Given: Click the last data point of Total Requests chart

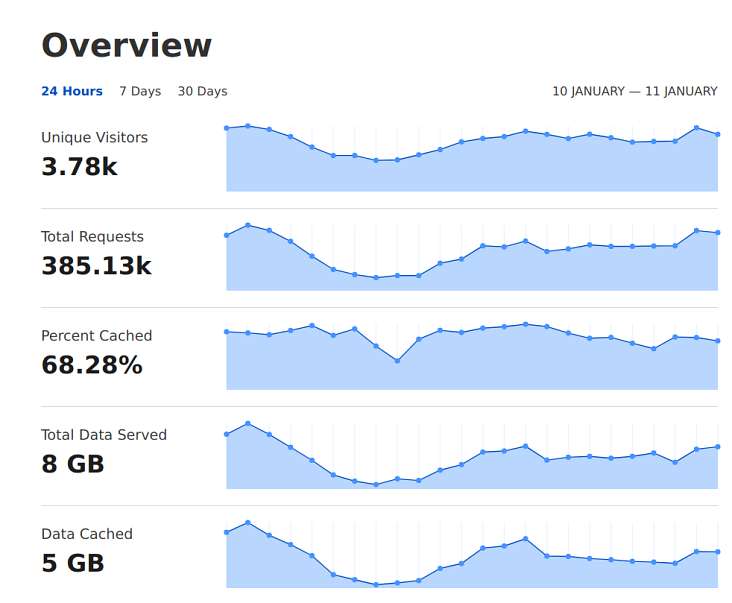Looking at the screenshot, I should 718,232.
